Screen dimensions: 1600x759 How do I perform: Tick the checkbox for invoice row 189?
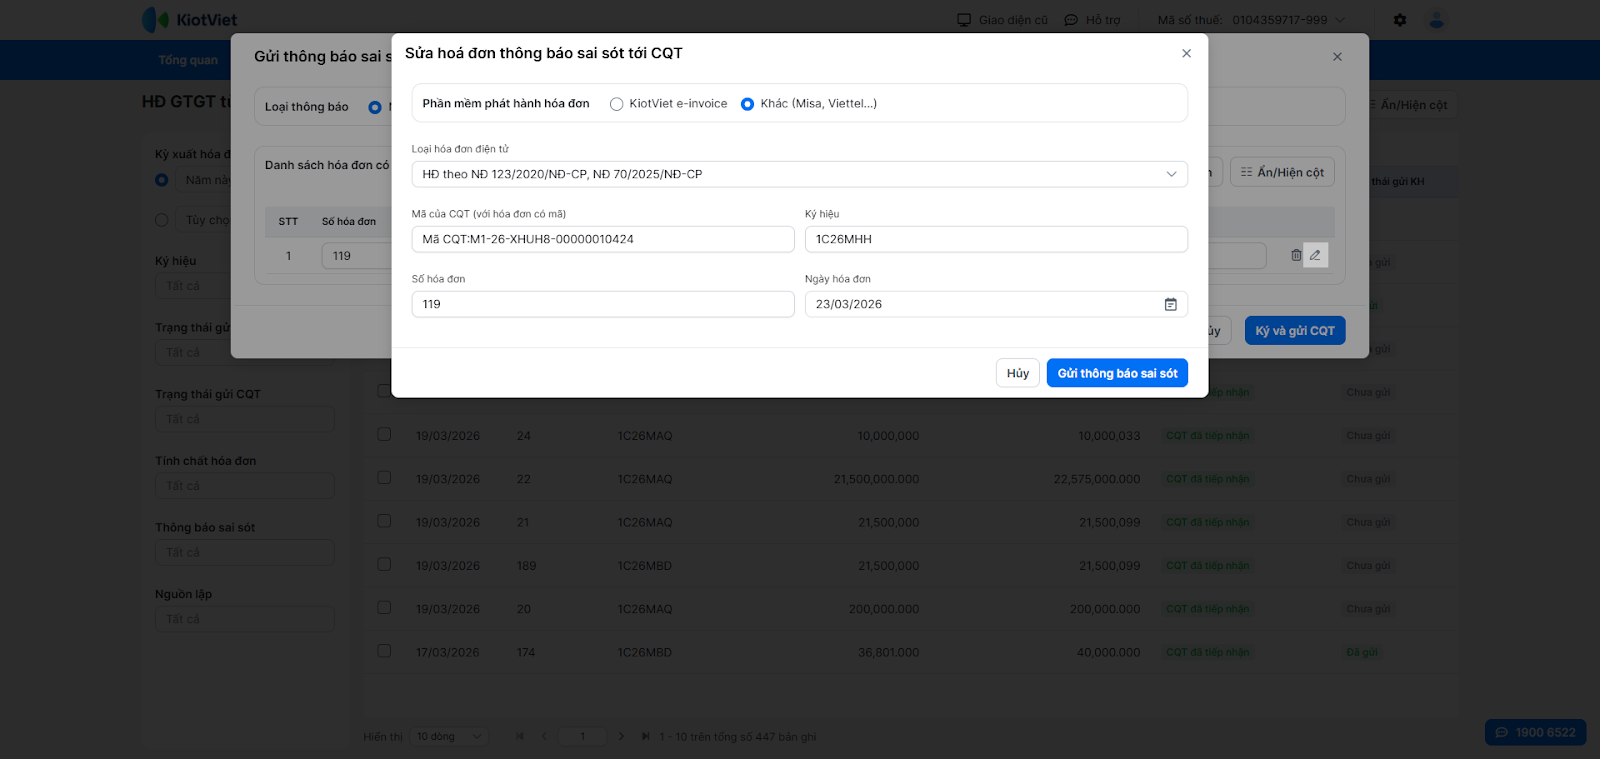coord(384,564)
